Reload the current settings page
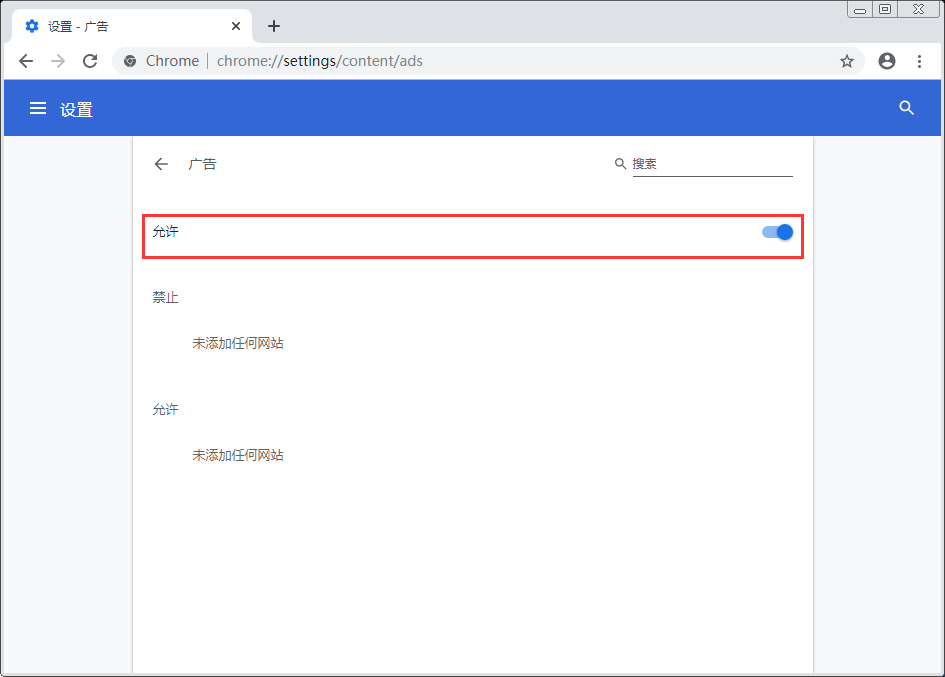This screenshot has height=677, width=945. coord(90,61)
